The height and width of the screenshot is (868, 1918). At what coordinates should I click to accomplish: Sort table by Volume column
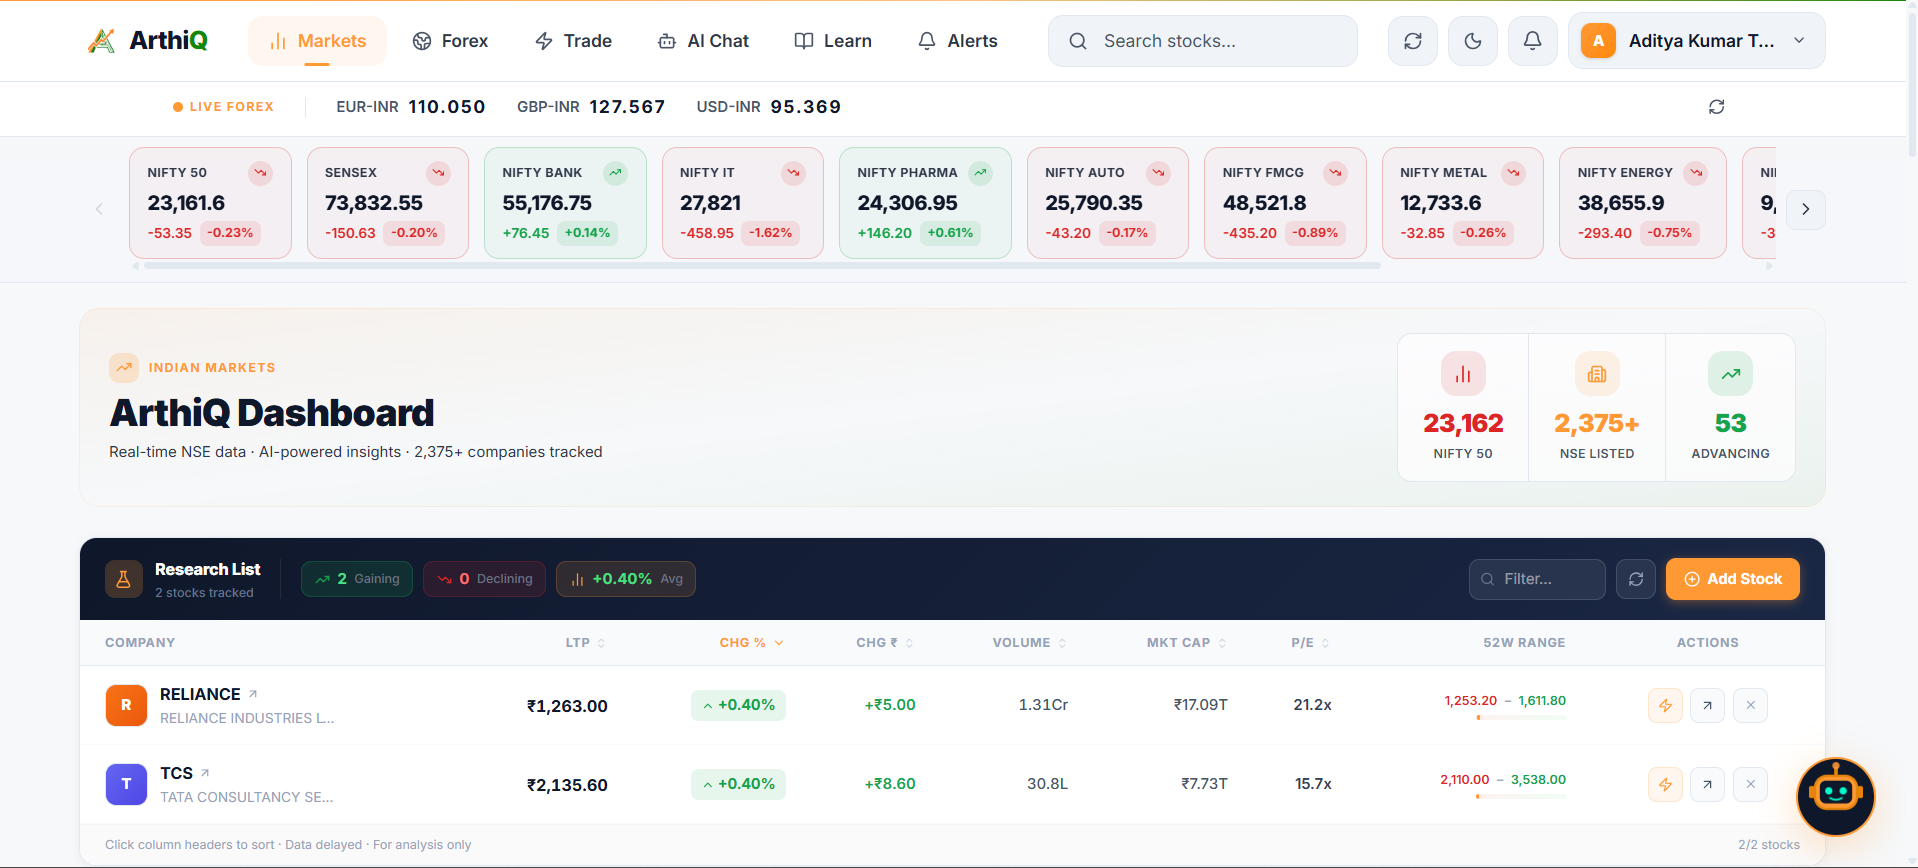click(x=1030, y=643)
